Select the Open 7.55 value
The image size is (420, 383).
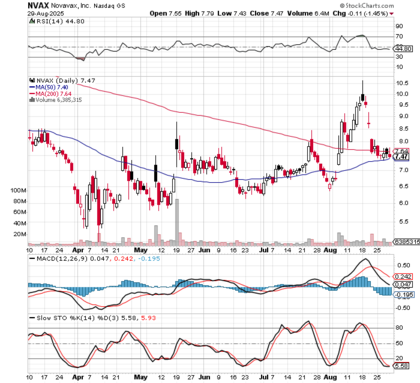(x=165, y=14)
